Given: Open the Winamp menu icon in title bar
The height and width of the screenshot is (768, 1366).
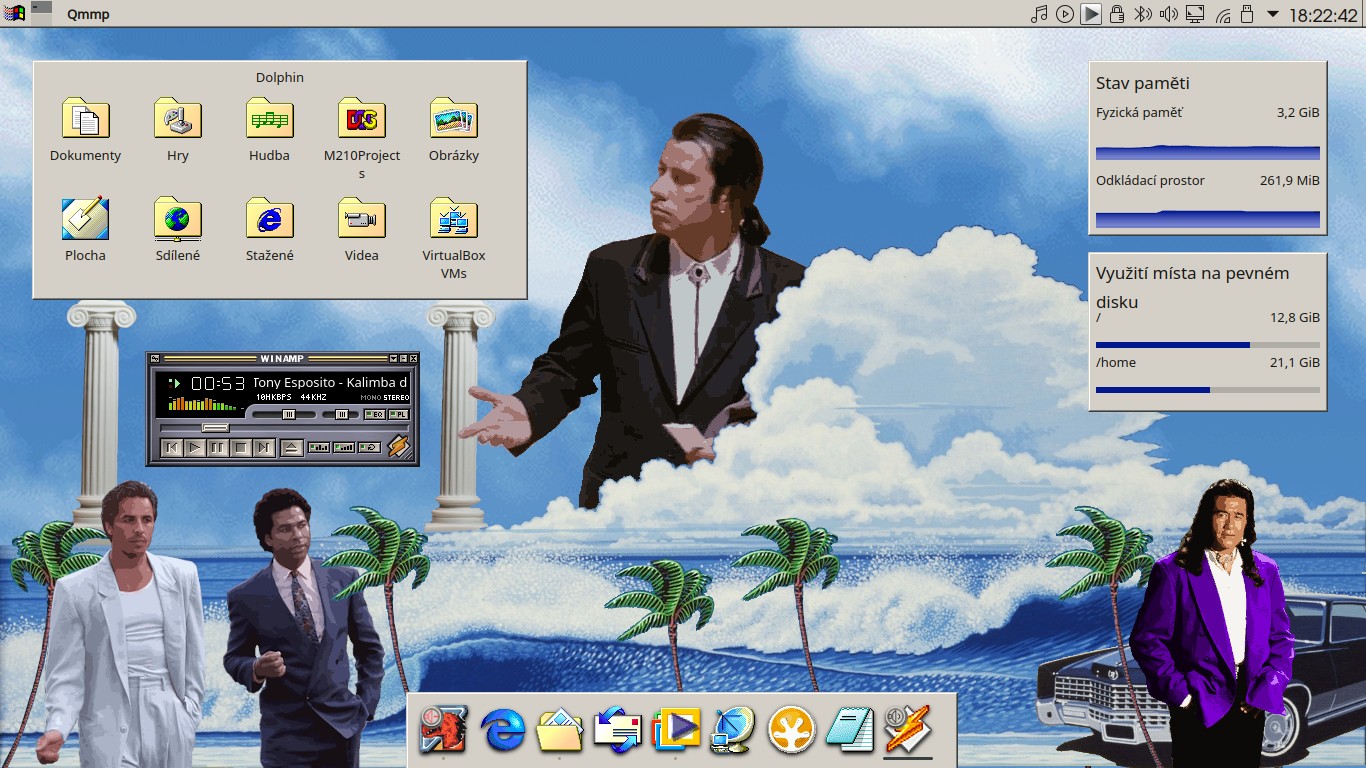Looking at the screenshot, I should point(155,359).
